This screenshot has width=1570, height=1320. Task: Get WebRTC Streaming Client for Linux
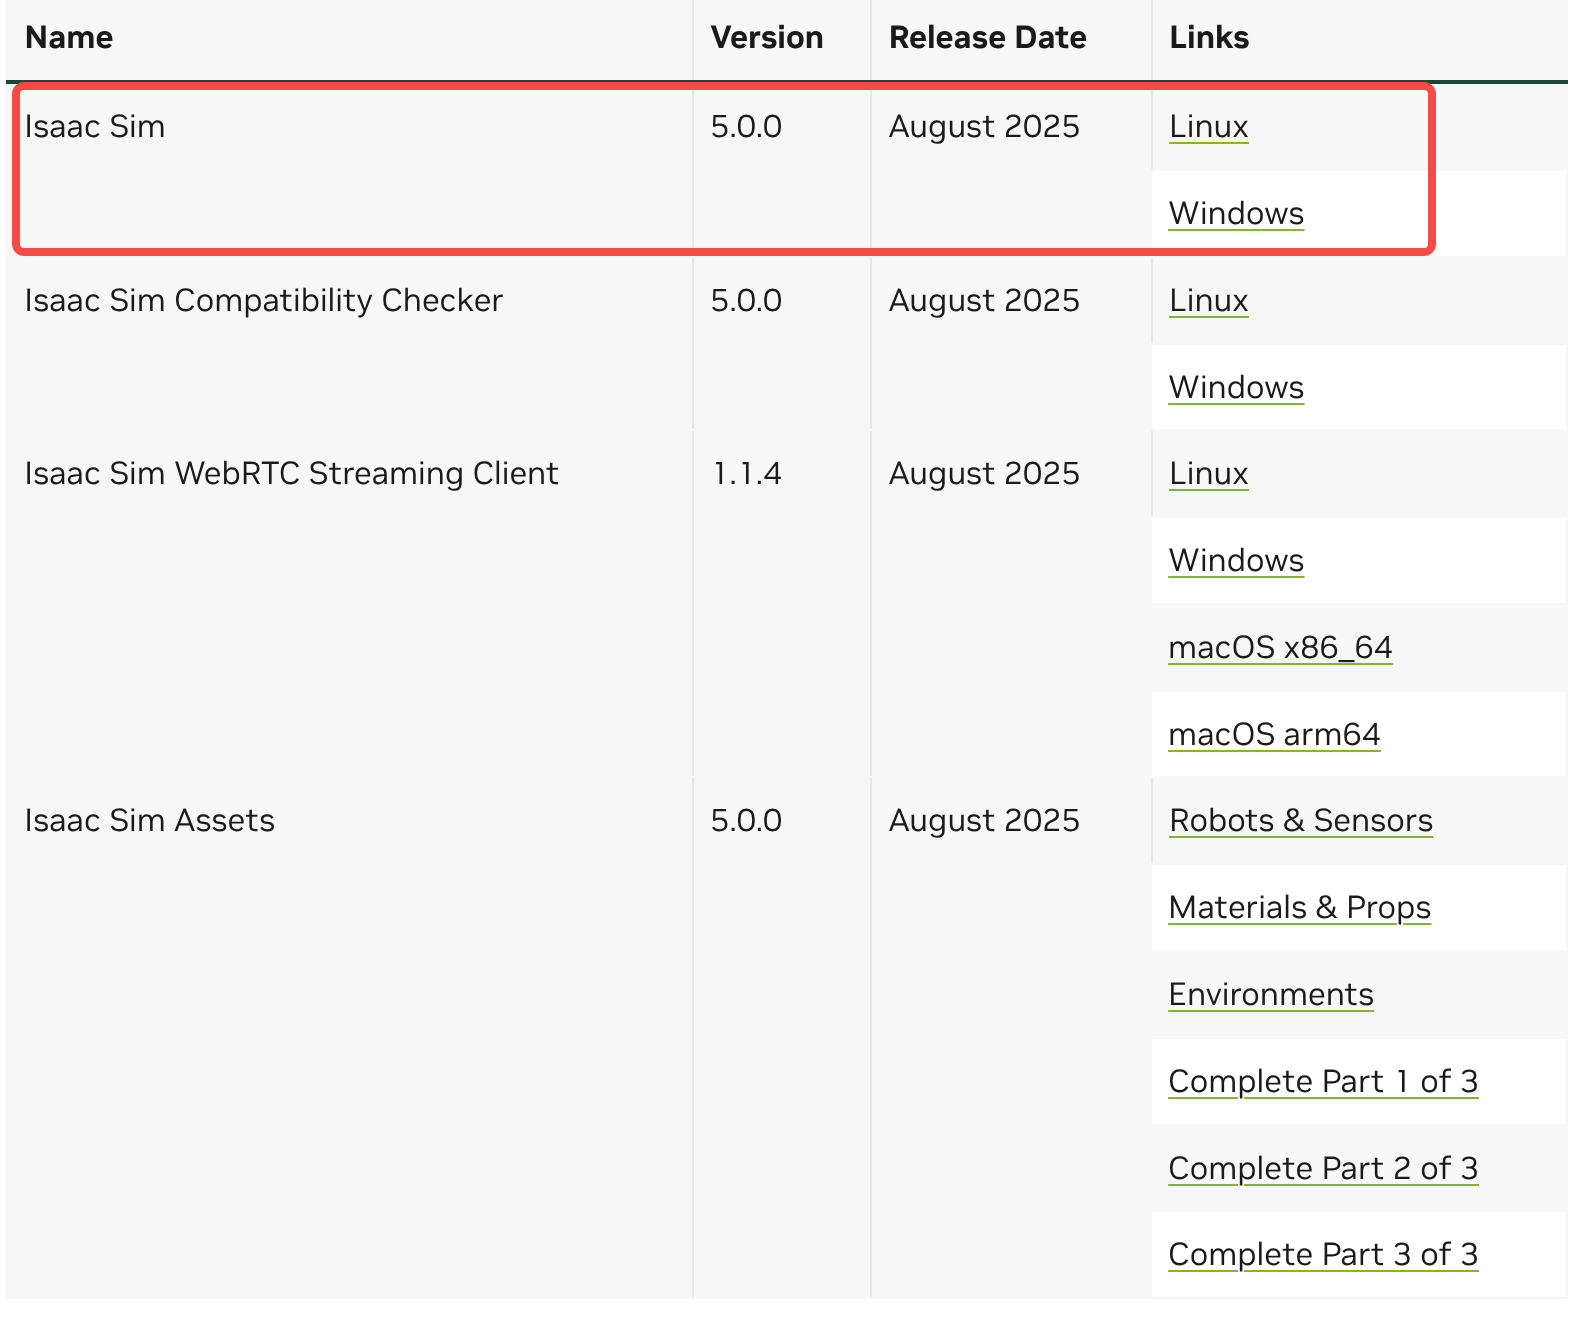(x=1208, y=474)
